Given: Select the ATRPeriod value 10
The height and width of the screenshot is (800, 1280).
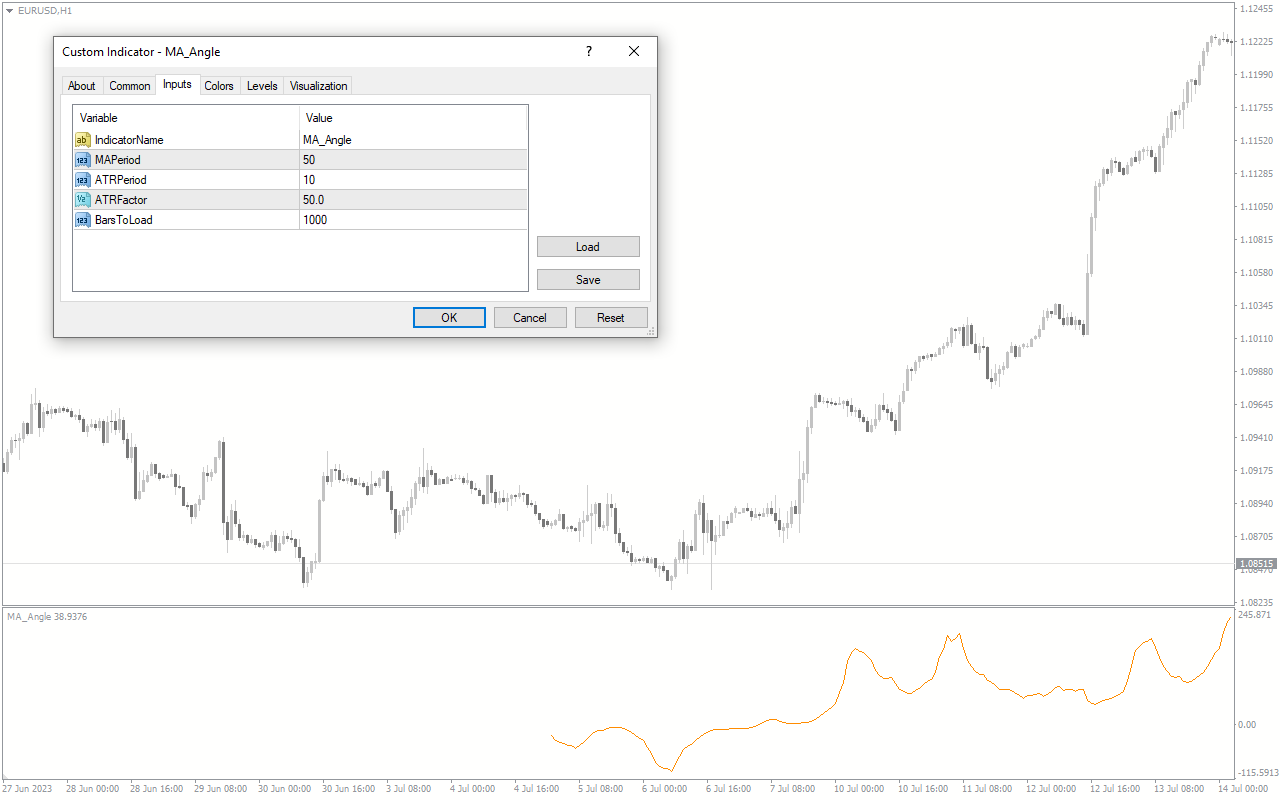Looking at the screenshot, I should (309, 180).
